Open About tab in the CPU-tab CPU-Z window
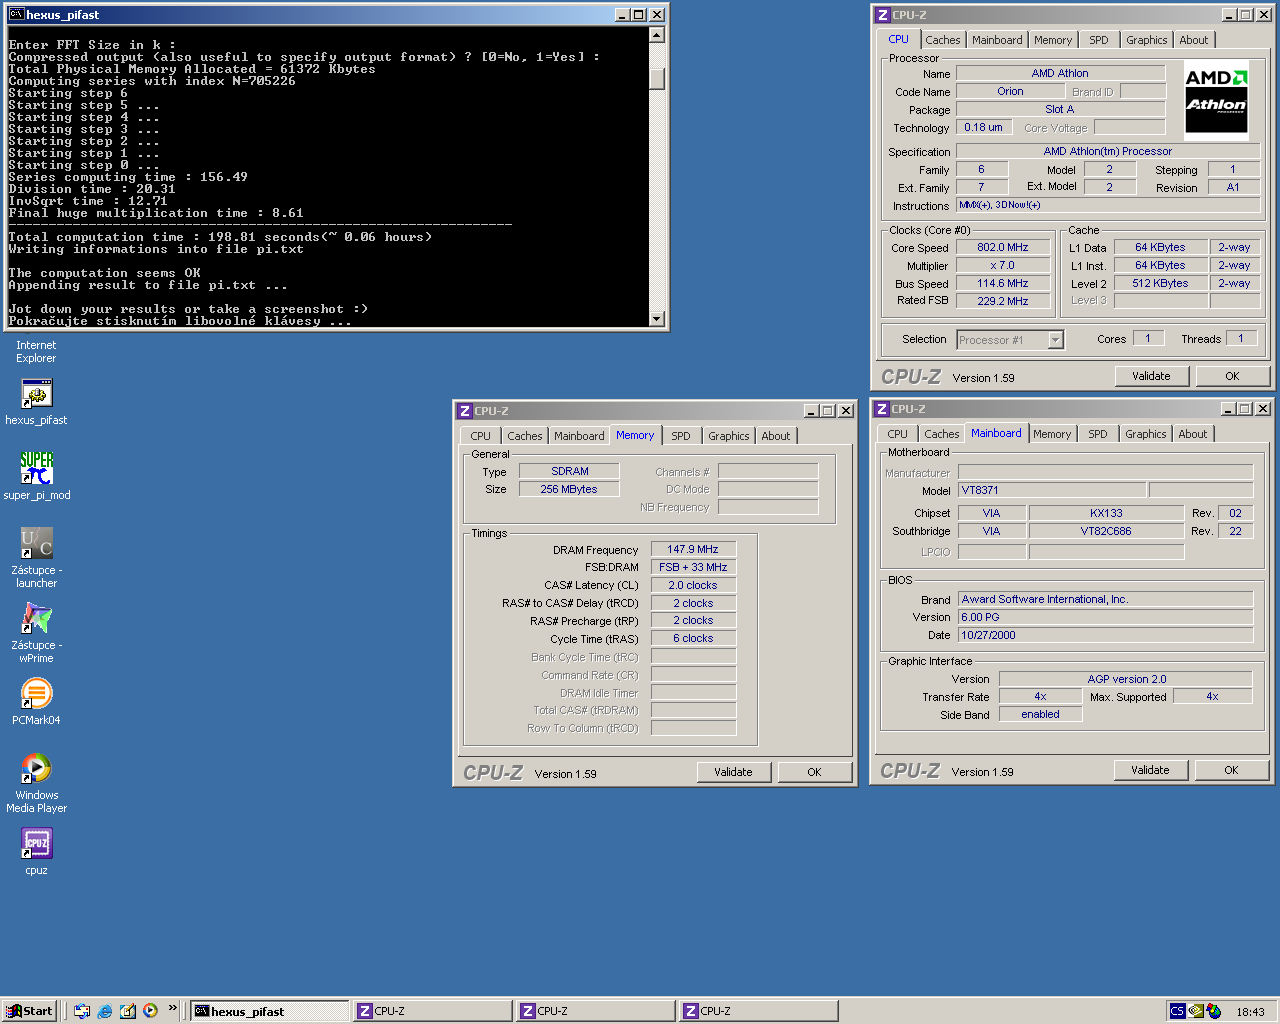The height and width of the screenshot is (1024, 1280). pos(1194,40)
